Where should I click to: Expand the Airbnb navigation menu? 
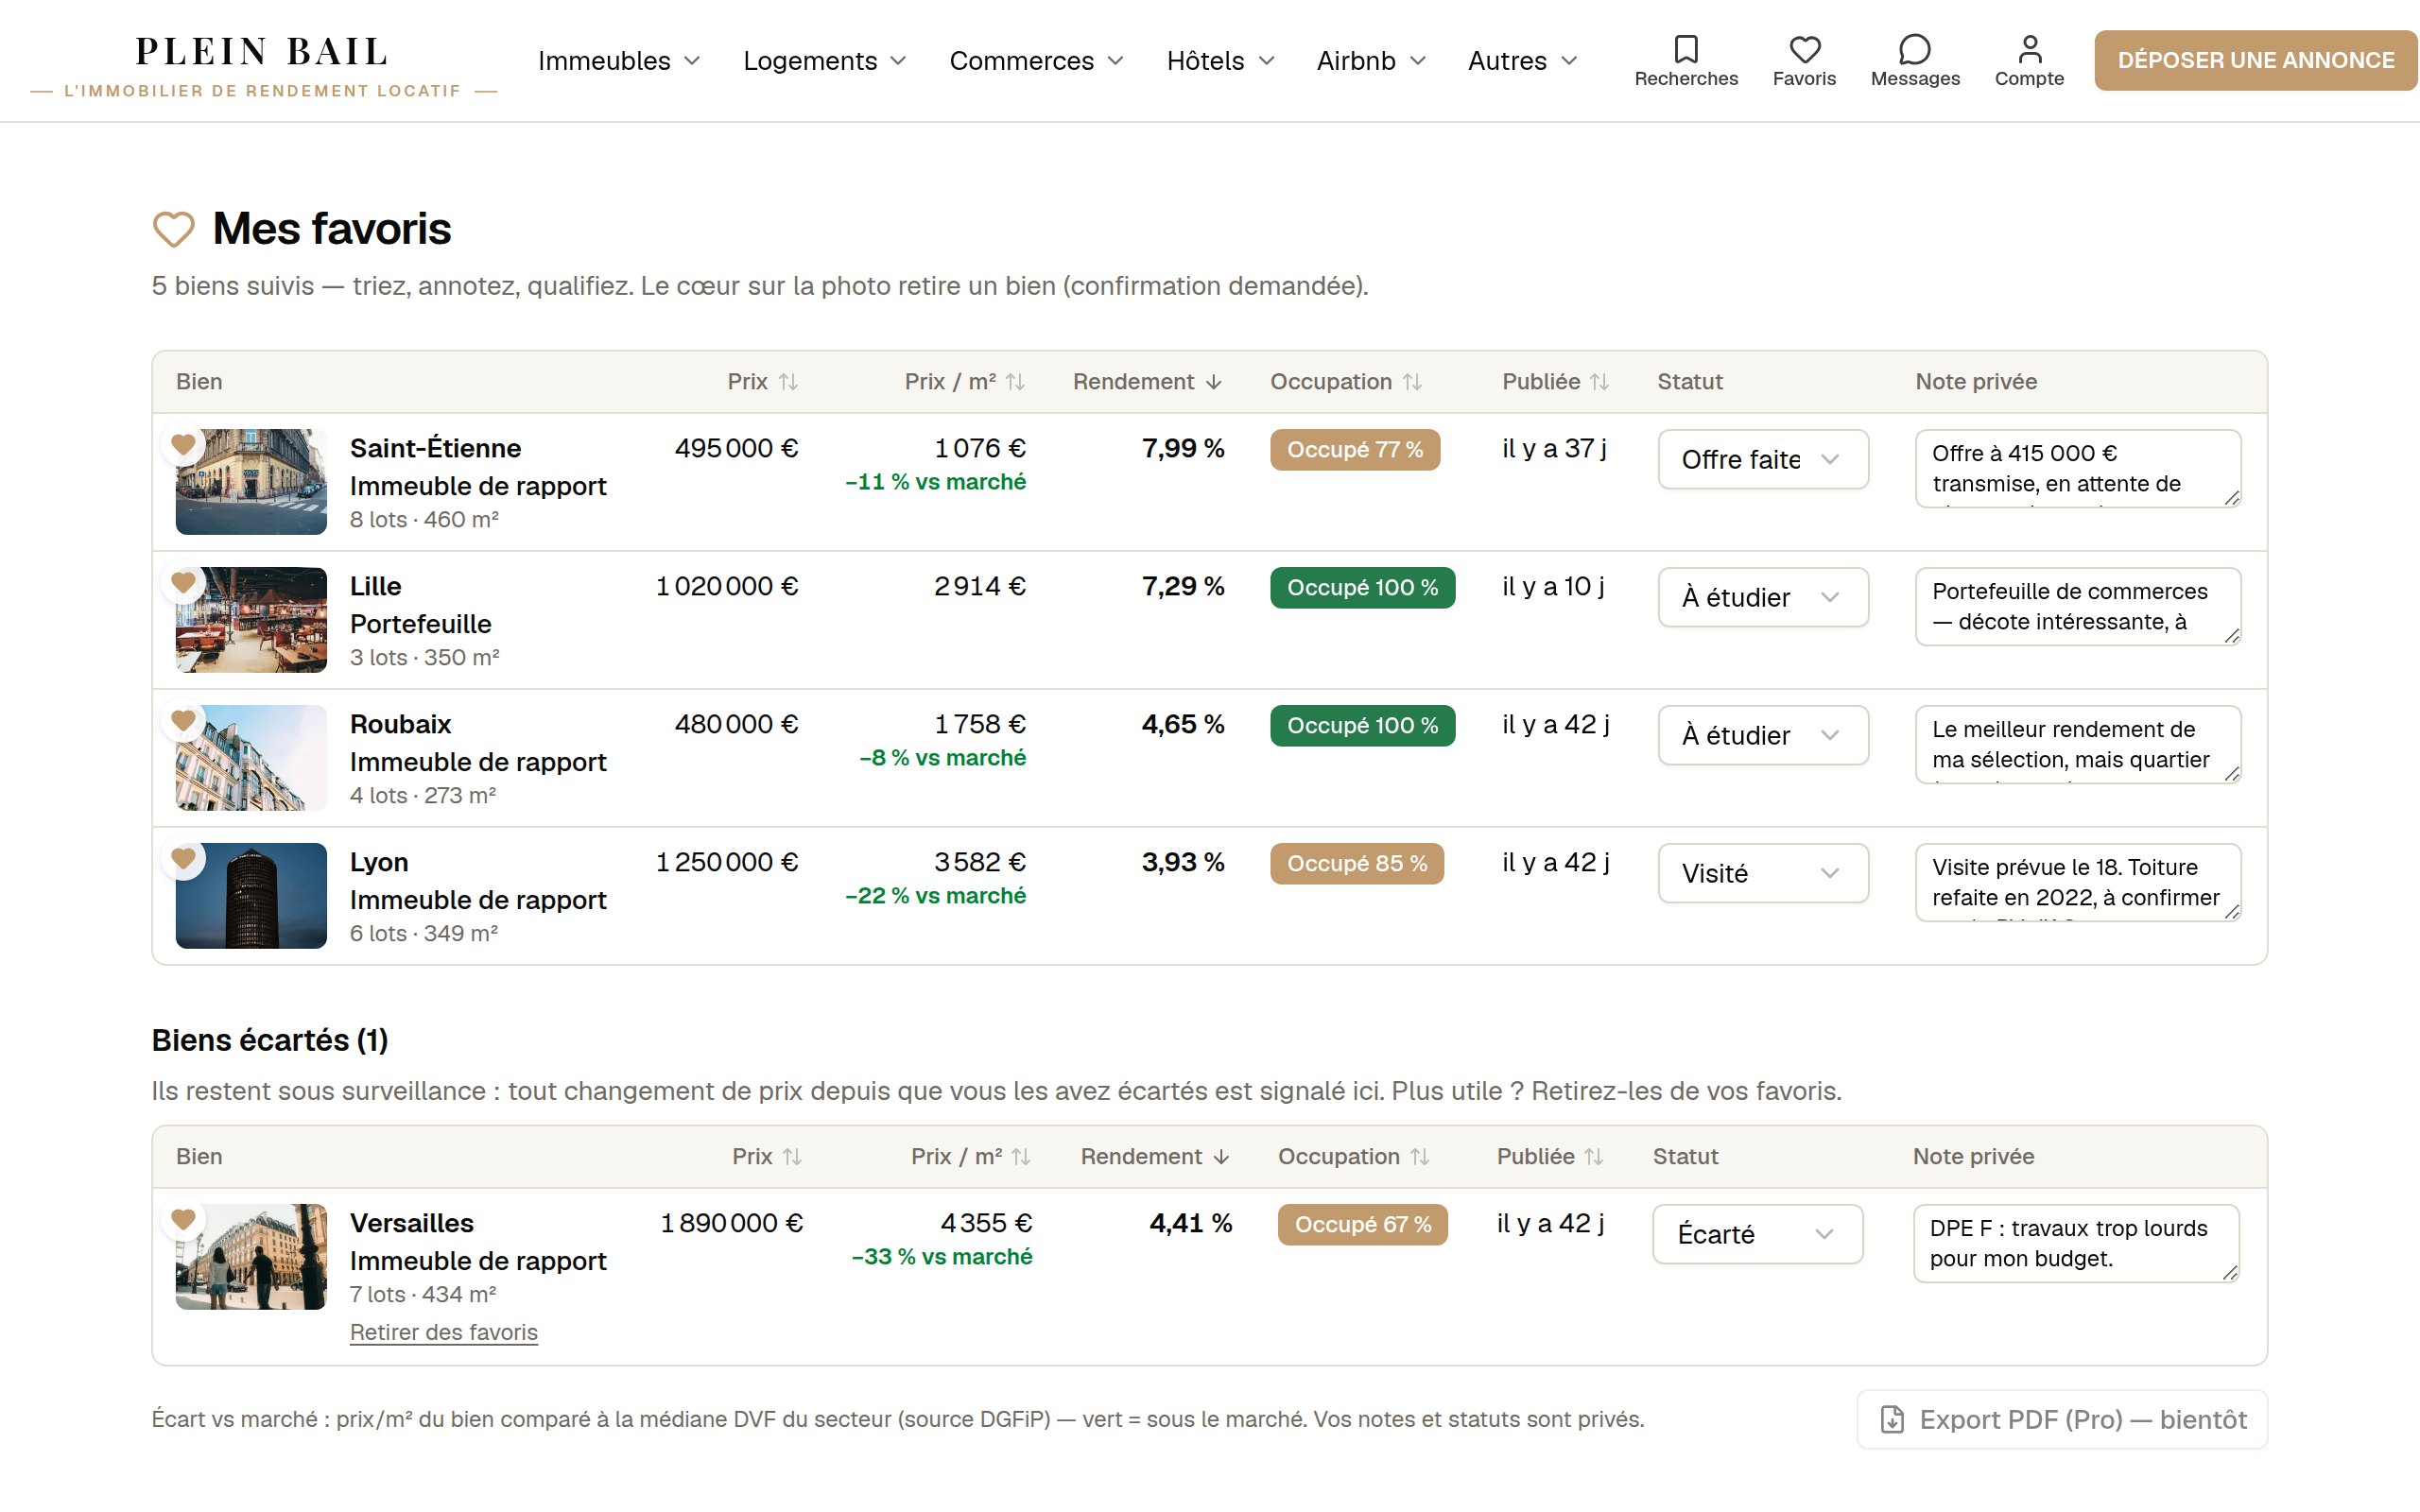(1371, 61)
